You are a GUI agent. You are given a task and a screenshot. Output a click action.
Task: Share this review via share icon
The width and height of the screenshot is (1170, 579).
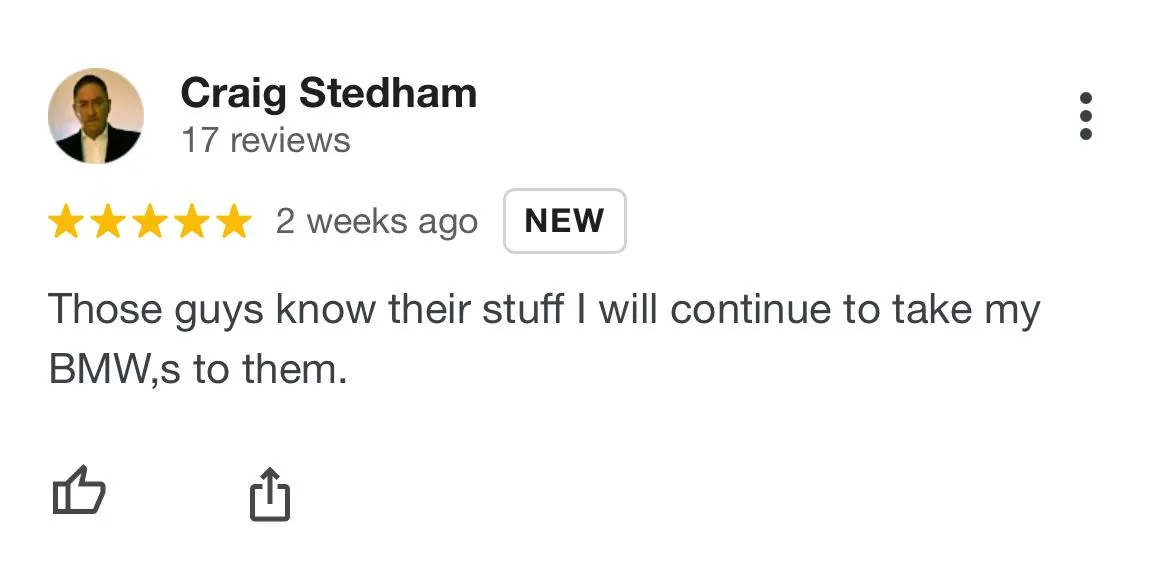pyautogui.click(x=269, y=493)
